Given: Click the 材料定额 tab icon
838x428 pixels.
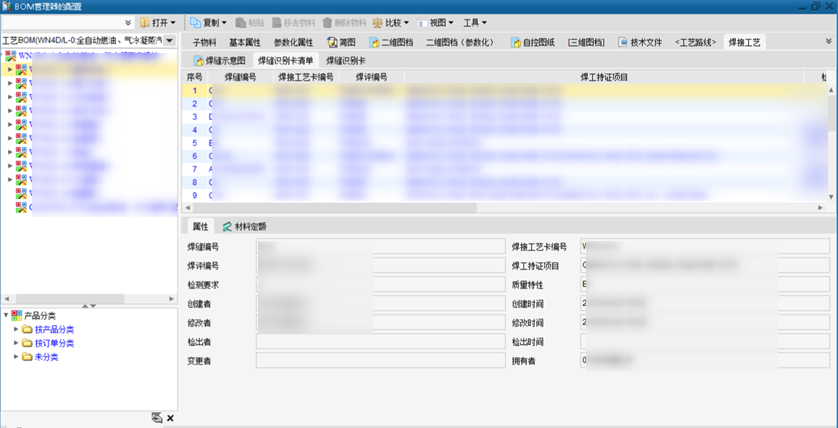Looking at the screenshot, I should tap(227, 227).
